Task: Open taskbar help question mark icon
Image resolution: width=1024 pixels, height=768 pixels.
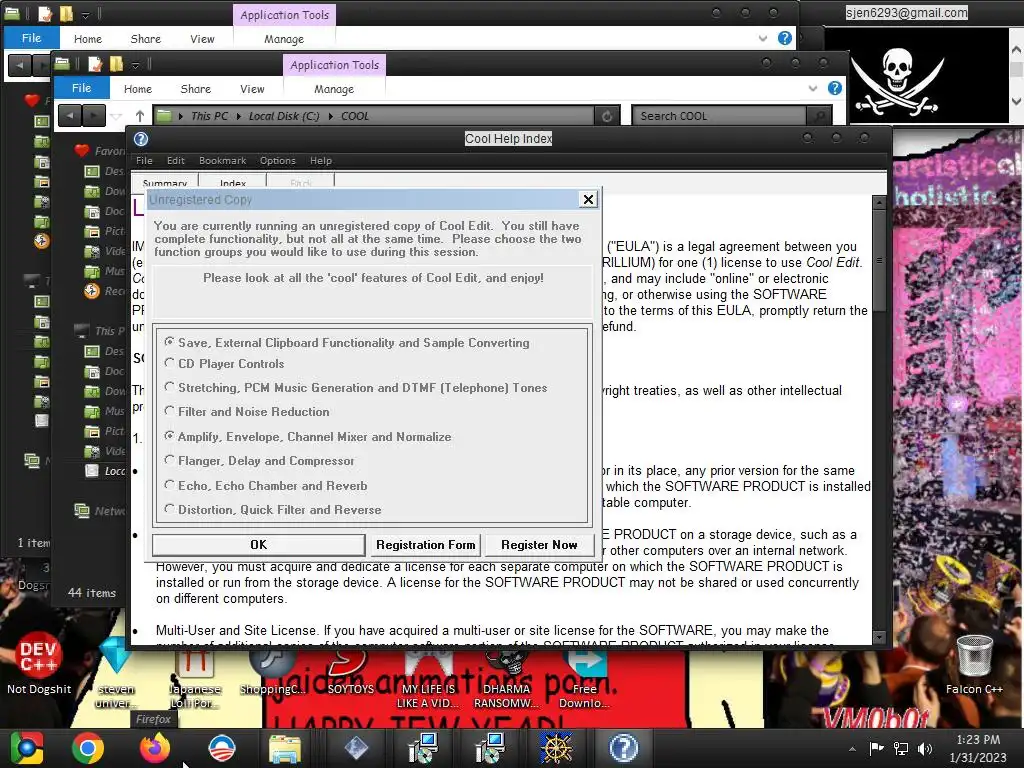Action: [624, 748]
